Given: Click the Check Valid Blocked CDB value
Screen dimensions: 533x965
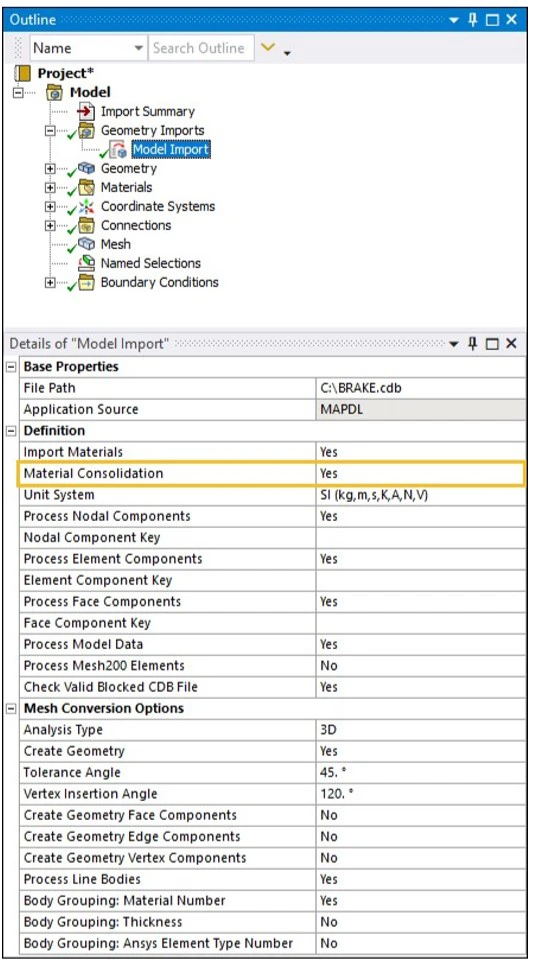Looking at the screenshot, I should (420, 687).
